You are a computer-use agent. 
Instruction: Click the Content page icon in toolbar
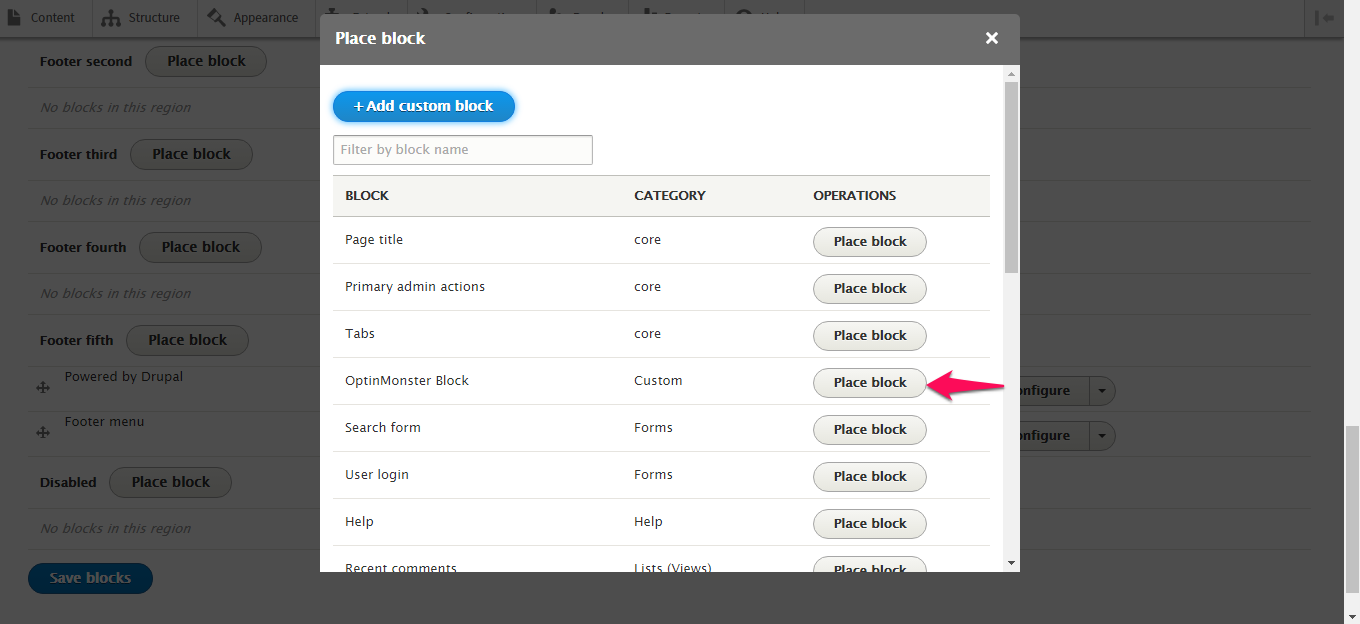coord(14,17)
